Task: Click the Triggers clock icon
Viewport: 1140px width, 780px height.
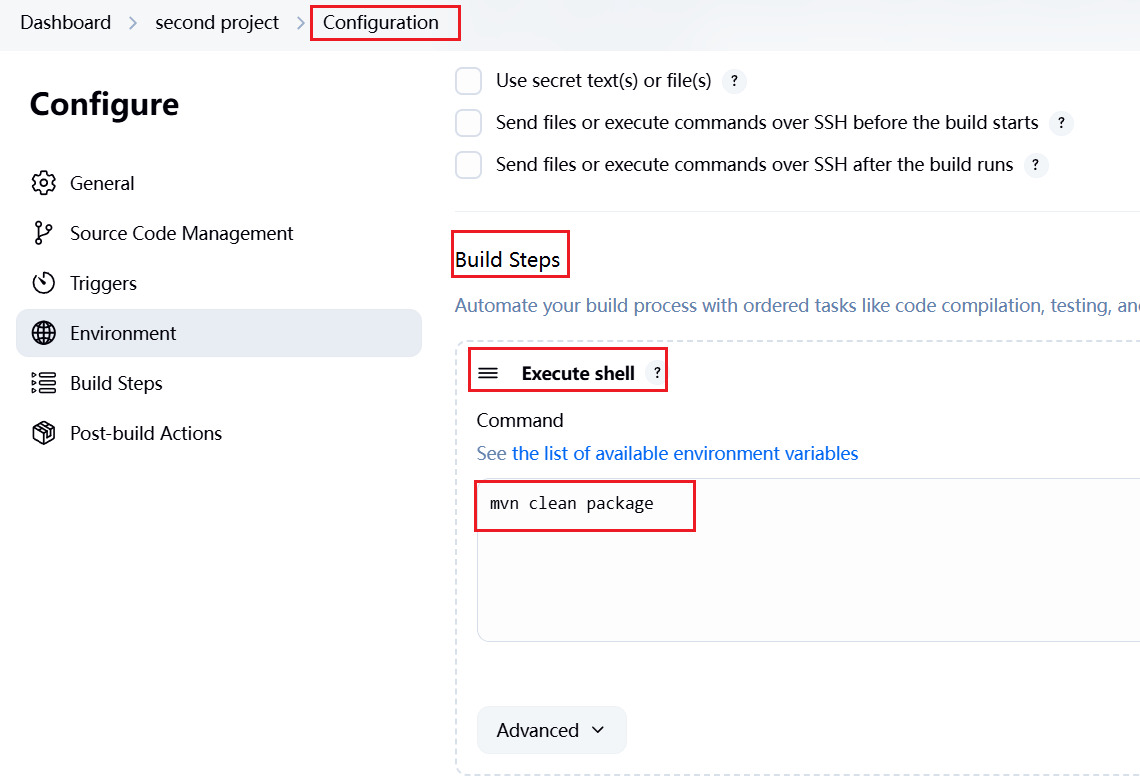Action: 44,283
